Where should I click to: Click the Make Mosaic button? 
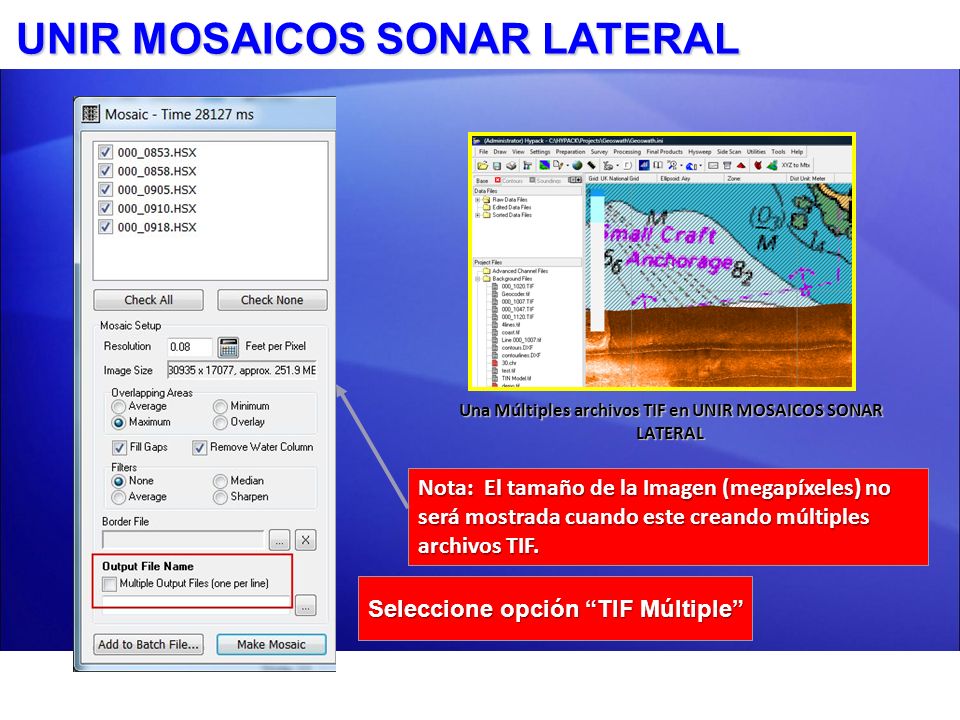coord(271,644)
